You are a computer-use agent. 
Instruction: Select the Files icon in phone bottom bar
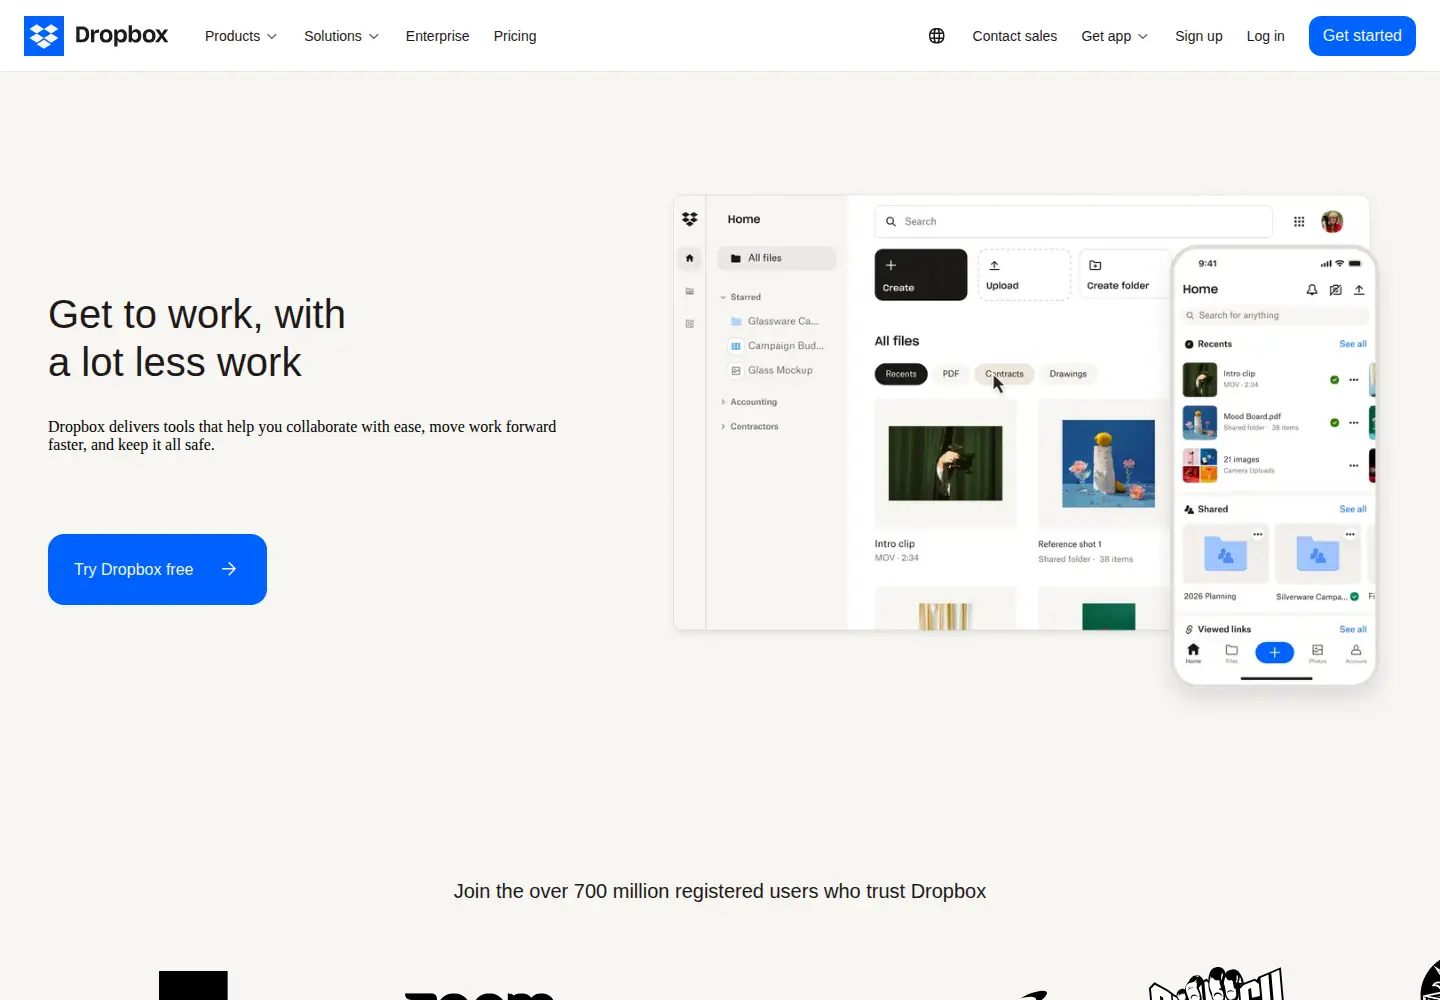pos(1232,653)
